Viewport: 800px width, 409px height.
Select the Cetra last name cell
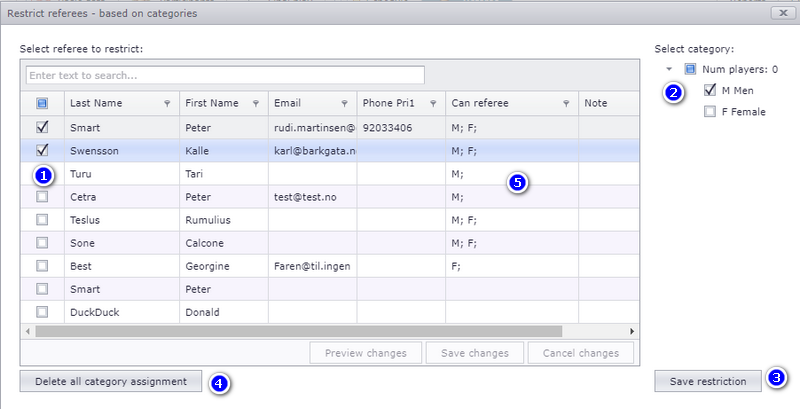[x=122, y=197]
